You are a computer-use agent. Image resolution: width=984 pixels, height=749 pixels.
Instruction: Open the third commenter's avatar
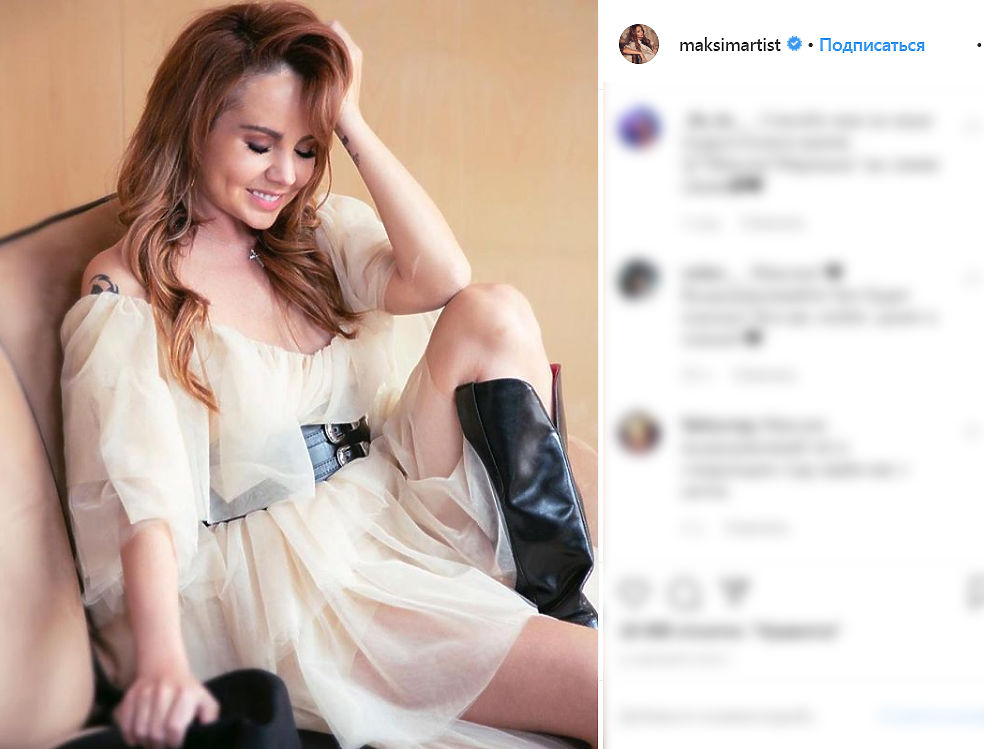(639, 432)
